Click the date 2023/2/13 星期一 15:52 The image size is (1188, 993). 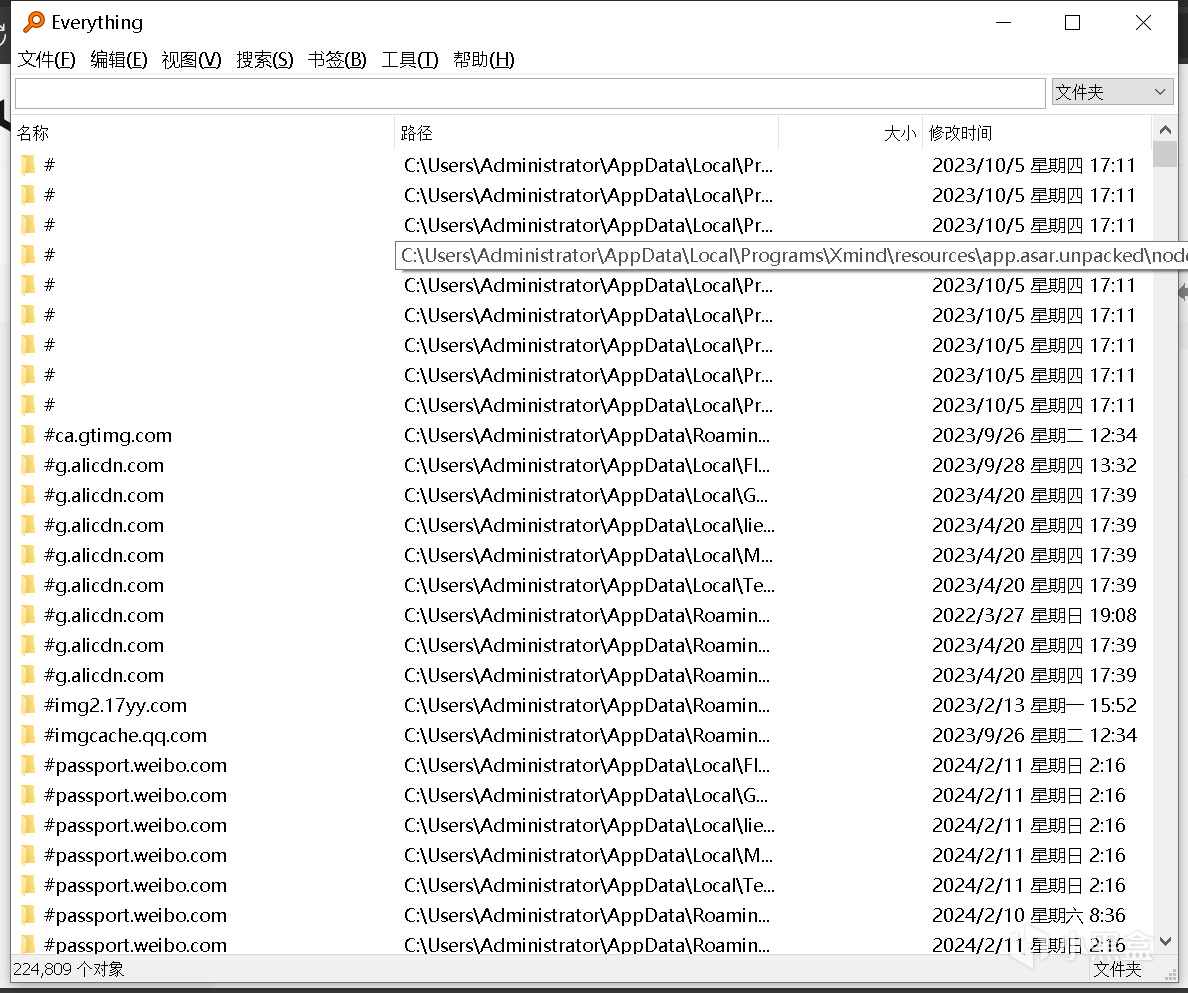(x=1034, y=705)
